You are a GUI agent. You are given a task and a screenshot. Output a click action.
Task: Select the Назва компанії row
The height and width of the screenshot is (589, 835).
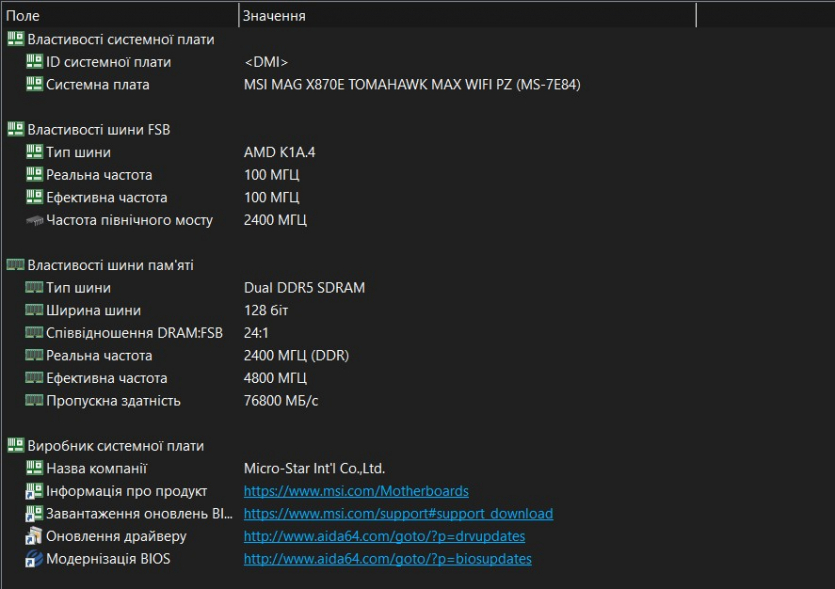click(96, 468)
